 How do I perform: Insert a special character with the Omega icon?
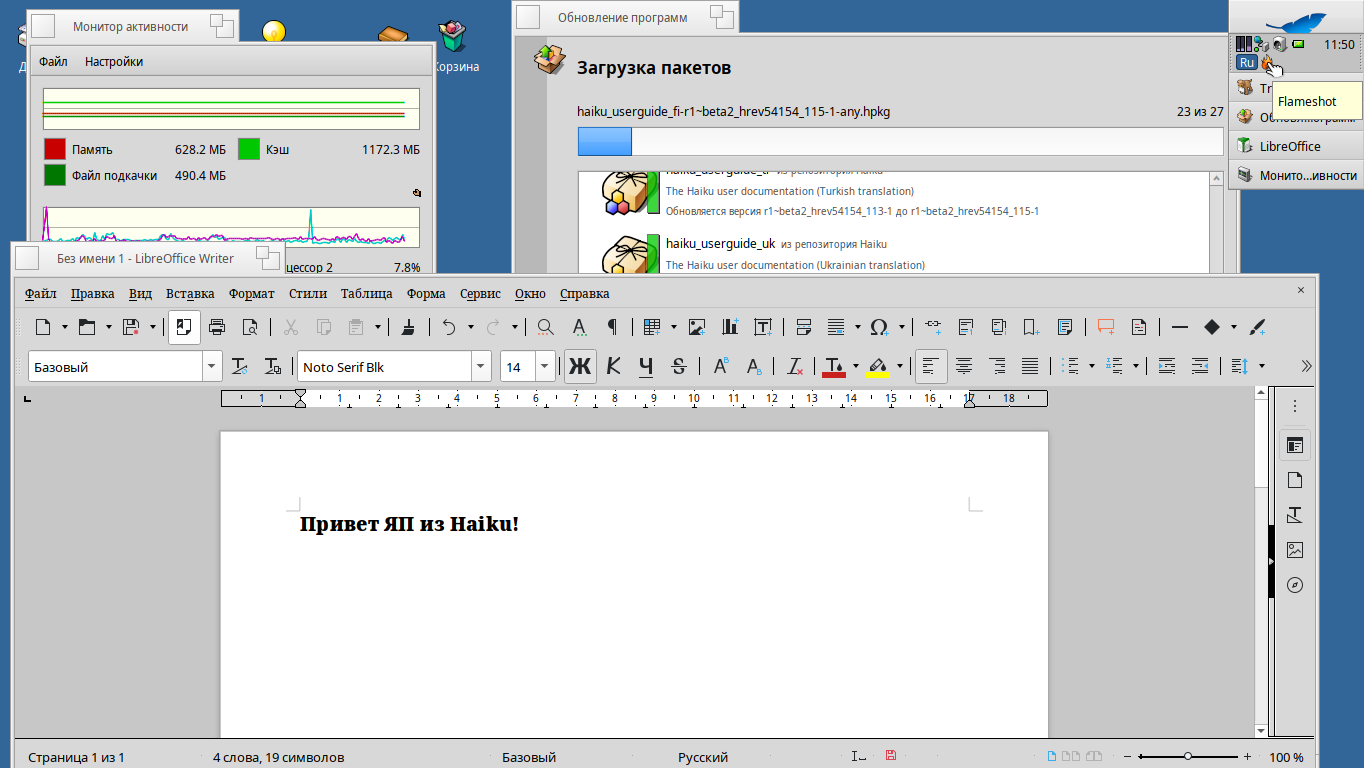click(880, 327)
